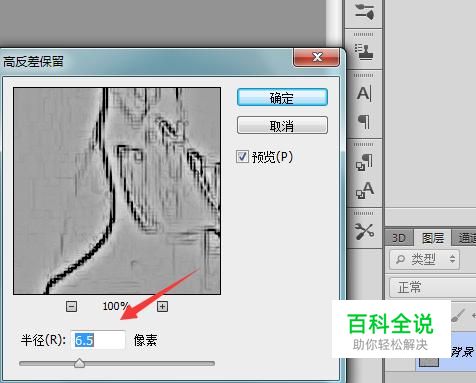Open the Tool Presets panel icon
This screenshot has width=476, height=383.
pyautogui.click(x=364, y=231)
